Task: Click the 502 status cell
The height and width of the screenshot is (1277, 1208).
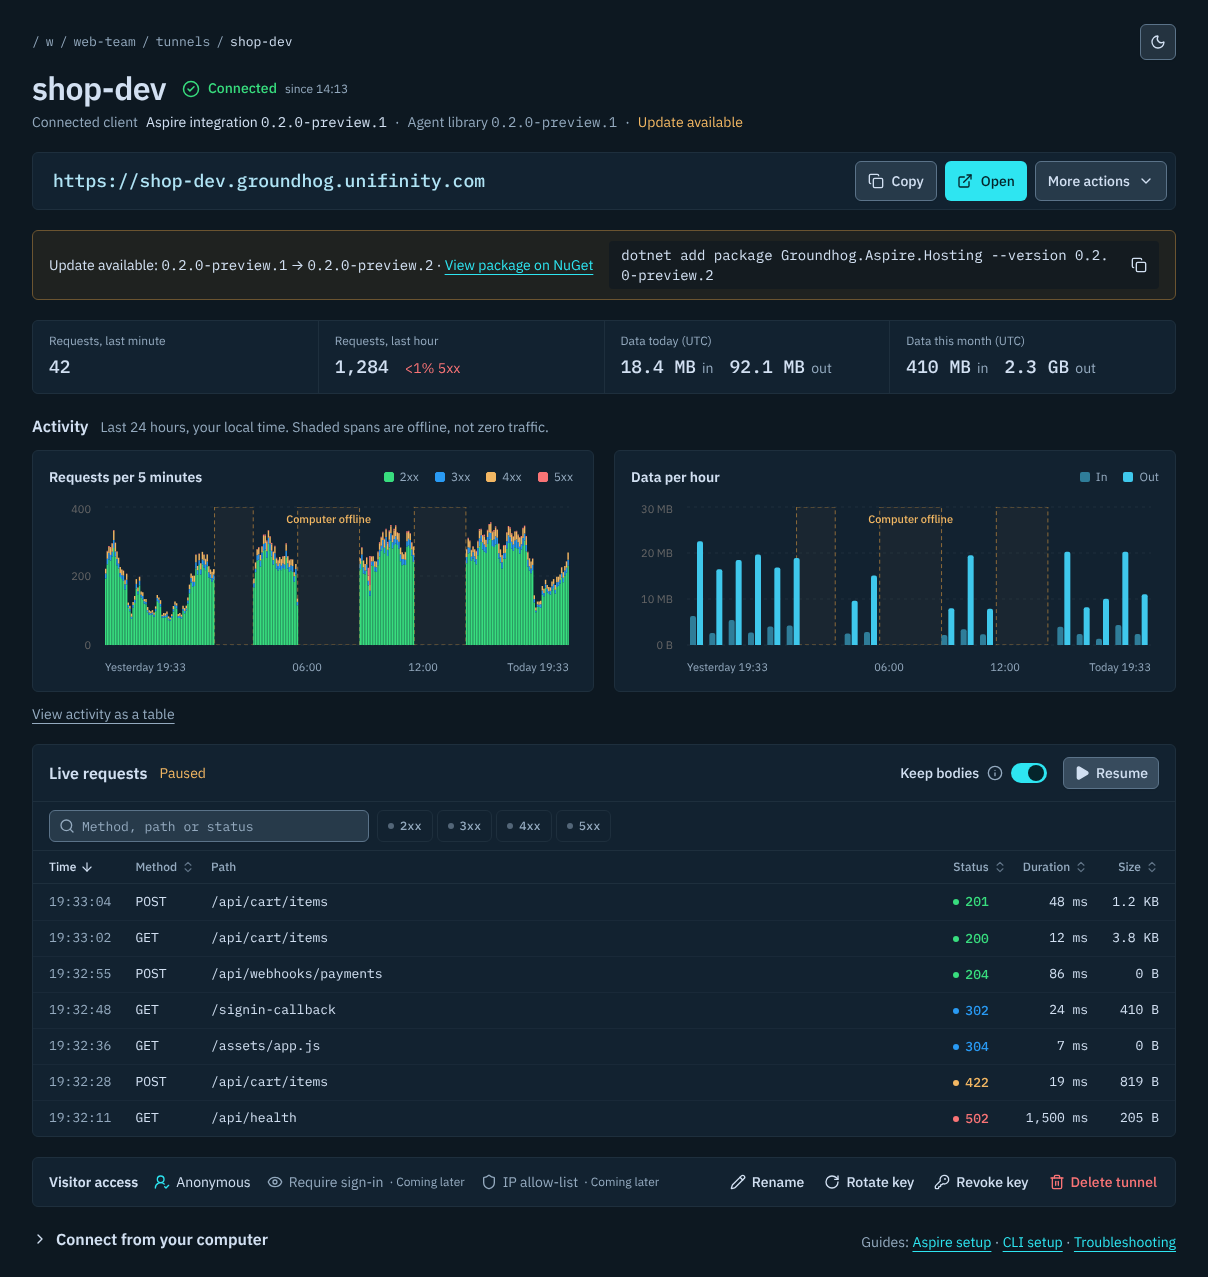Action: (971, 1118)
